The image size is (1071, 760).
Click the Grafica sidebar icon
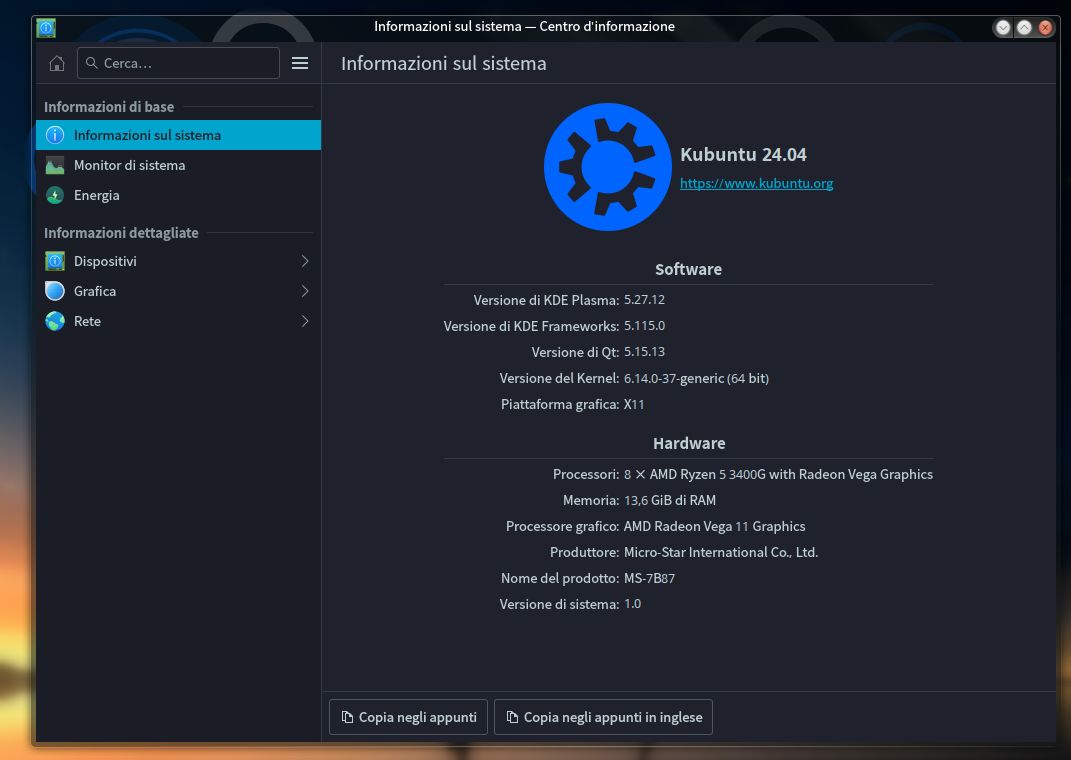pos(55,291)
